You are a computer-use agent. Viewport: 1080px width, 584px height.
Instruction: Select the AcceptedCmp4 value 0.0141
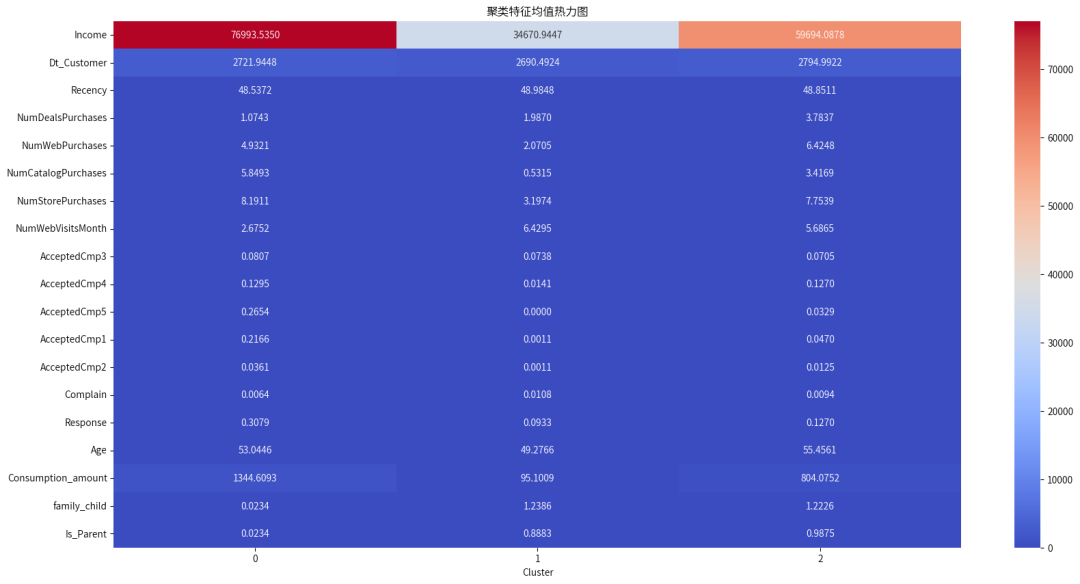click(537, 284)
